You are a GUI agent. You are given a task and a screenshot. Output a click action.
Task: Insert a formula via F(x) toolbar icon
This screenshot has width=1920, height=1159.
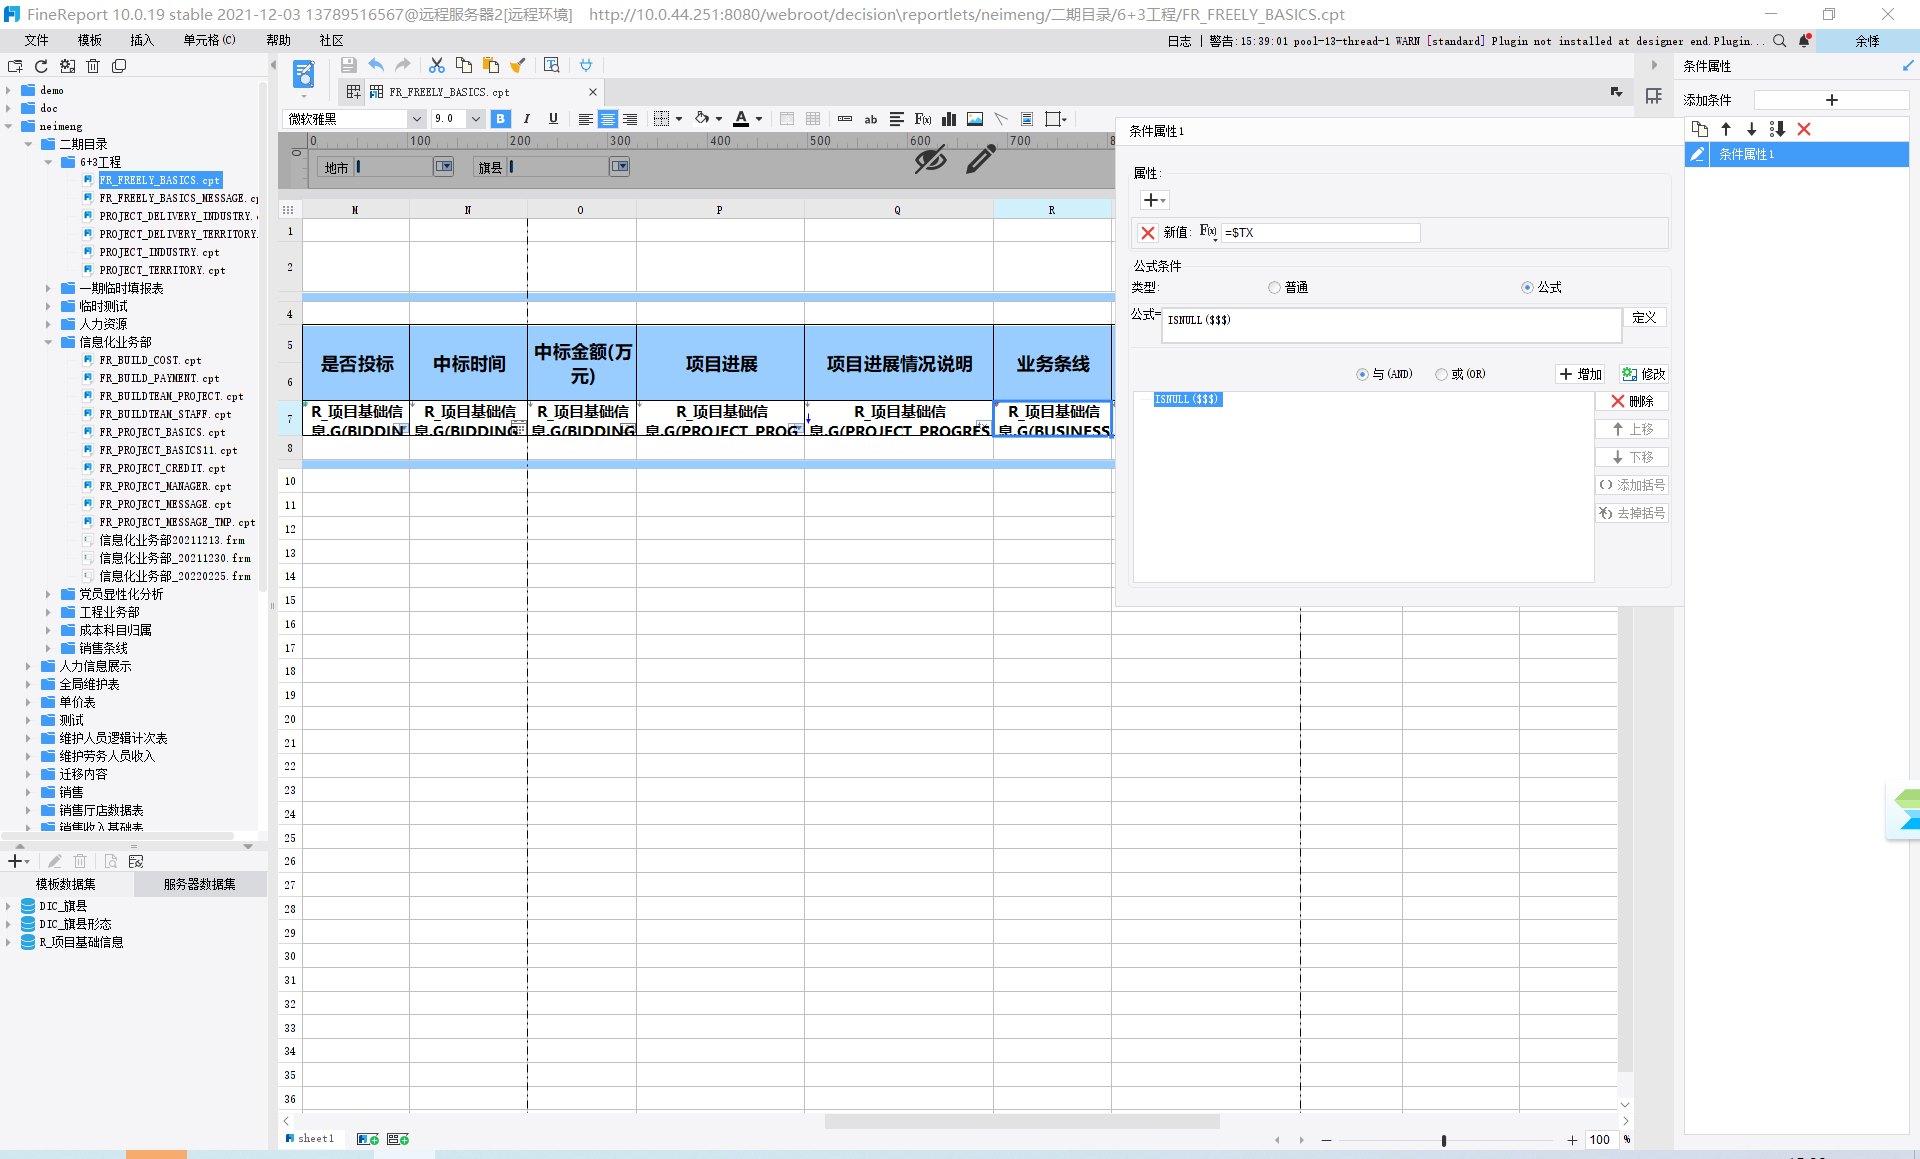(923, 119)
